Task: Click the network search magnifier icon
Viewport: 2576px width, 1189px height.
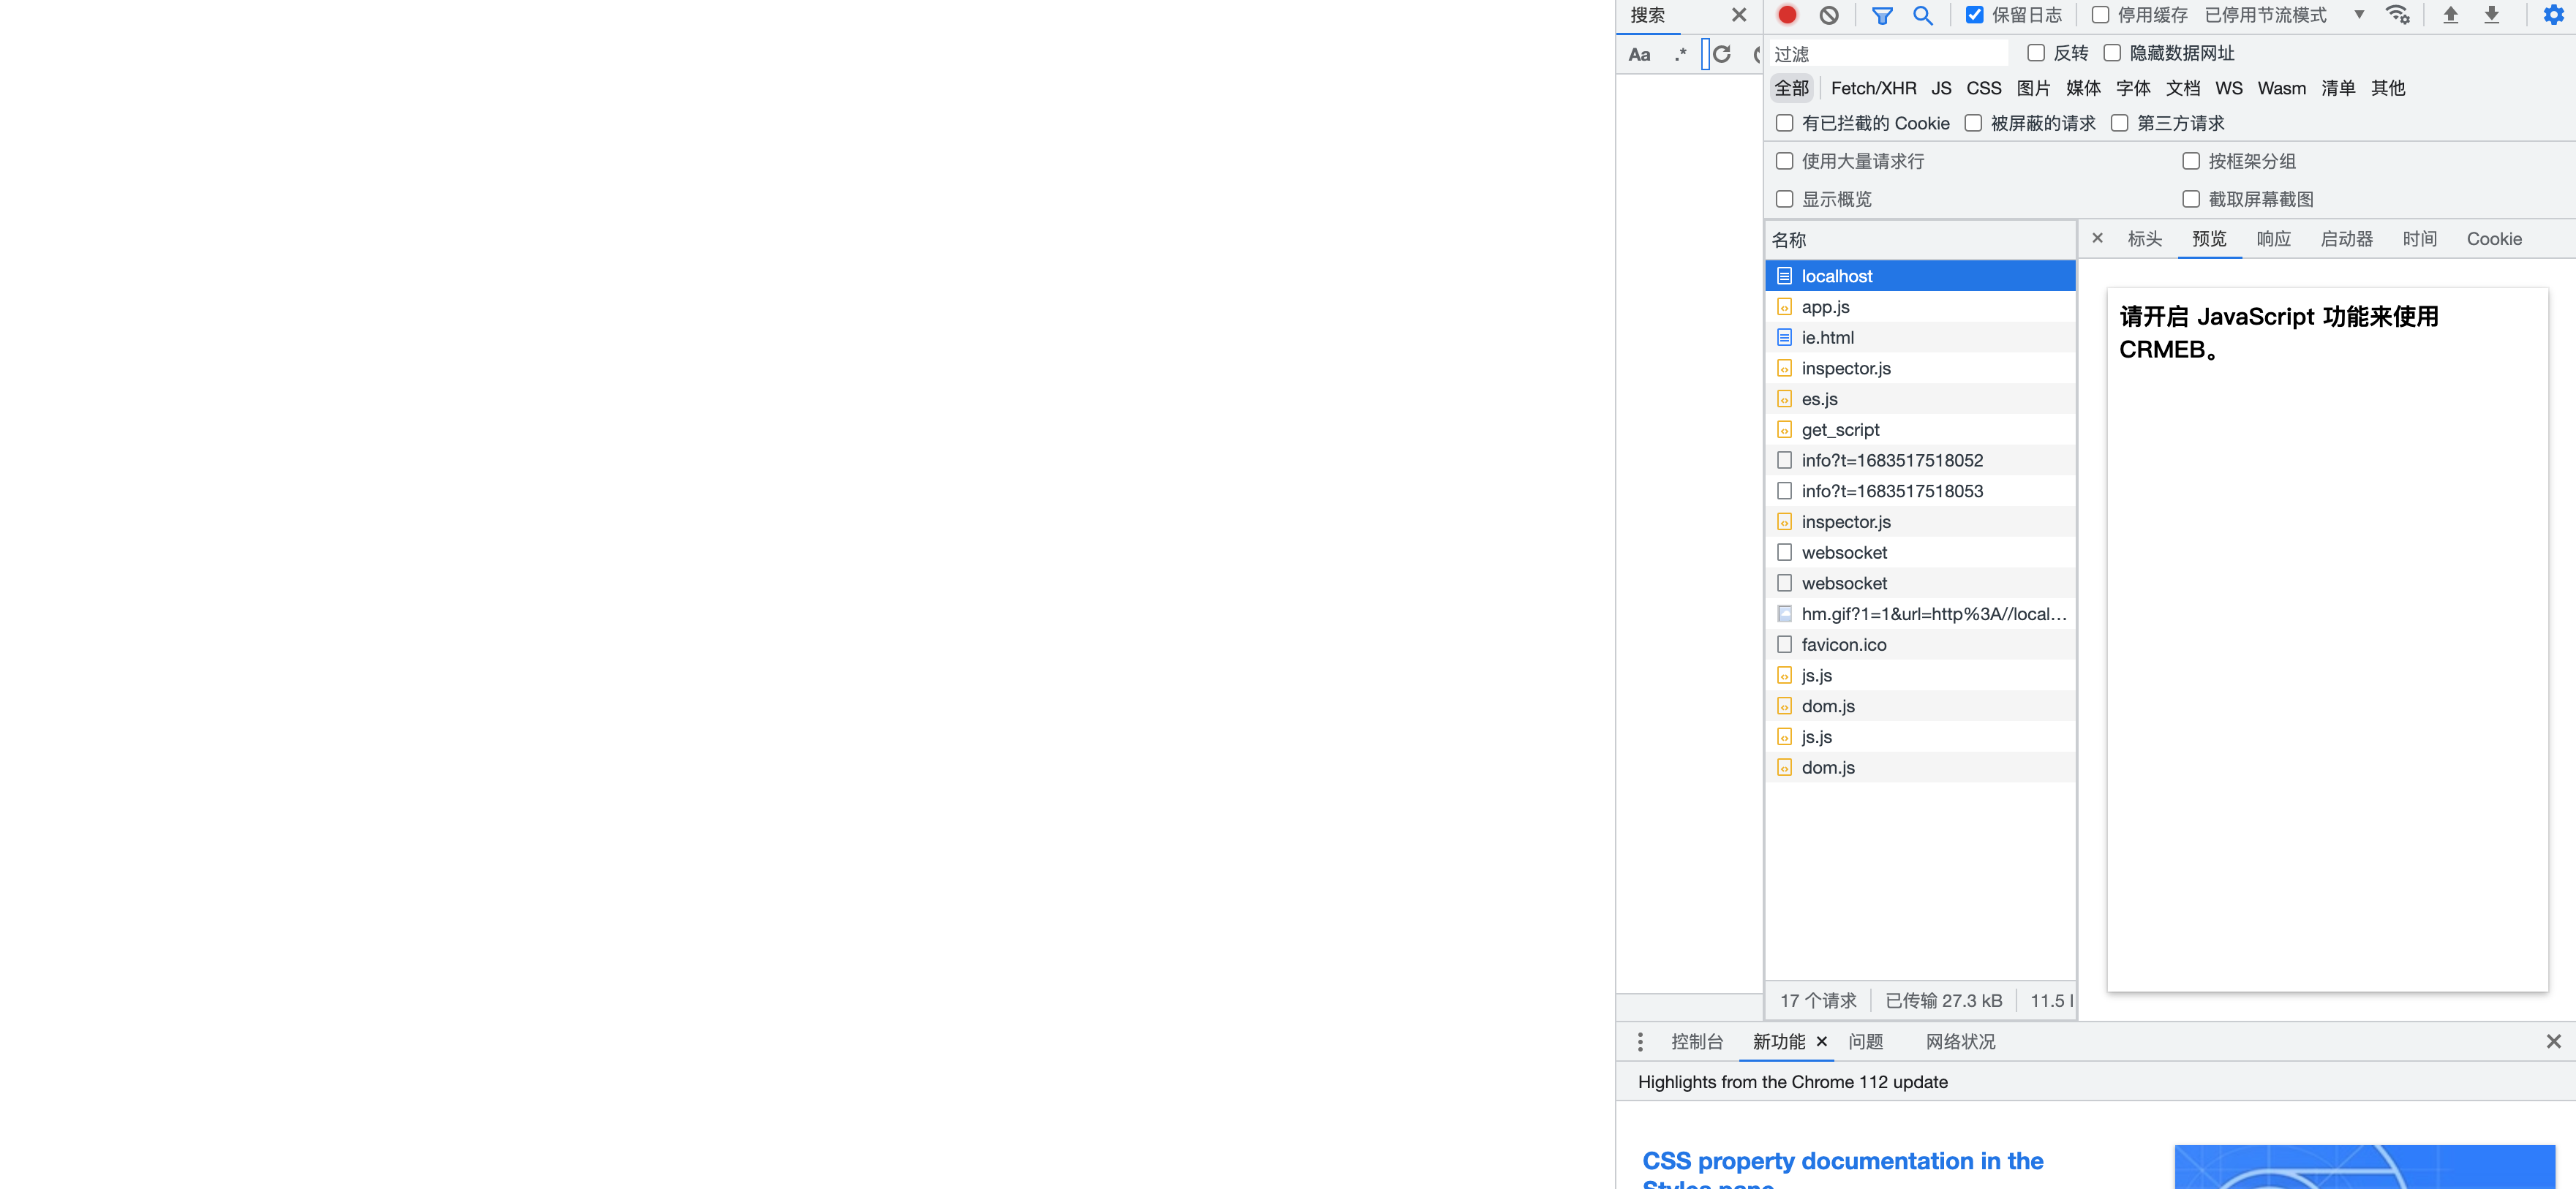Action: (1922, 15)
